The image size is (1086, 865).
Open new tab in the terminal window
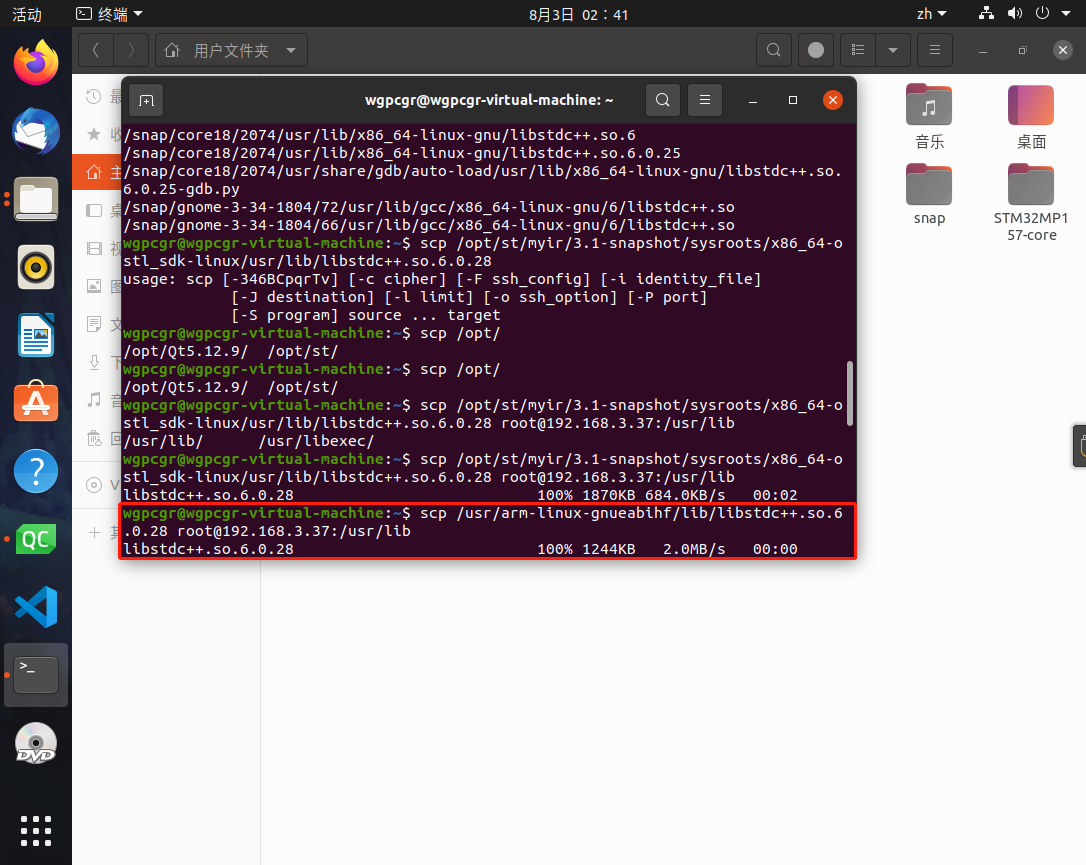(x=146, y=100)
